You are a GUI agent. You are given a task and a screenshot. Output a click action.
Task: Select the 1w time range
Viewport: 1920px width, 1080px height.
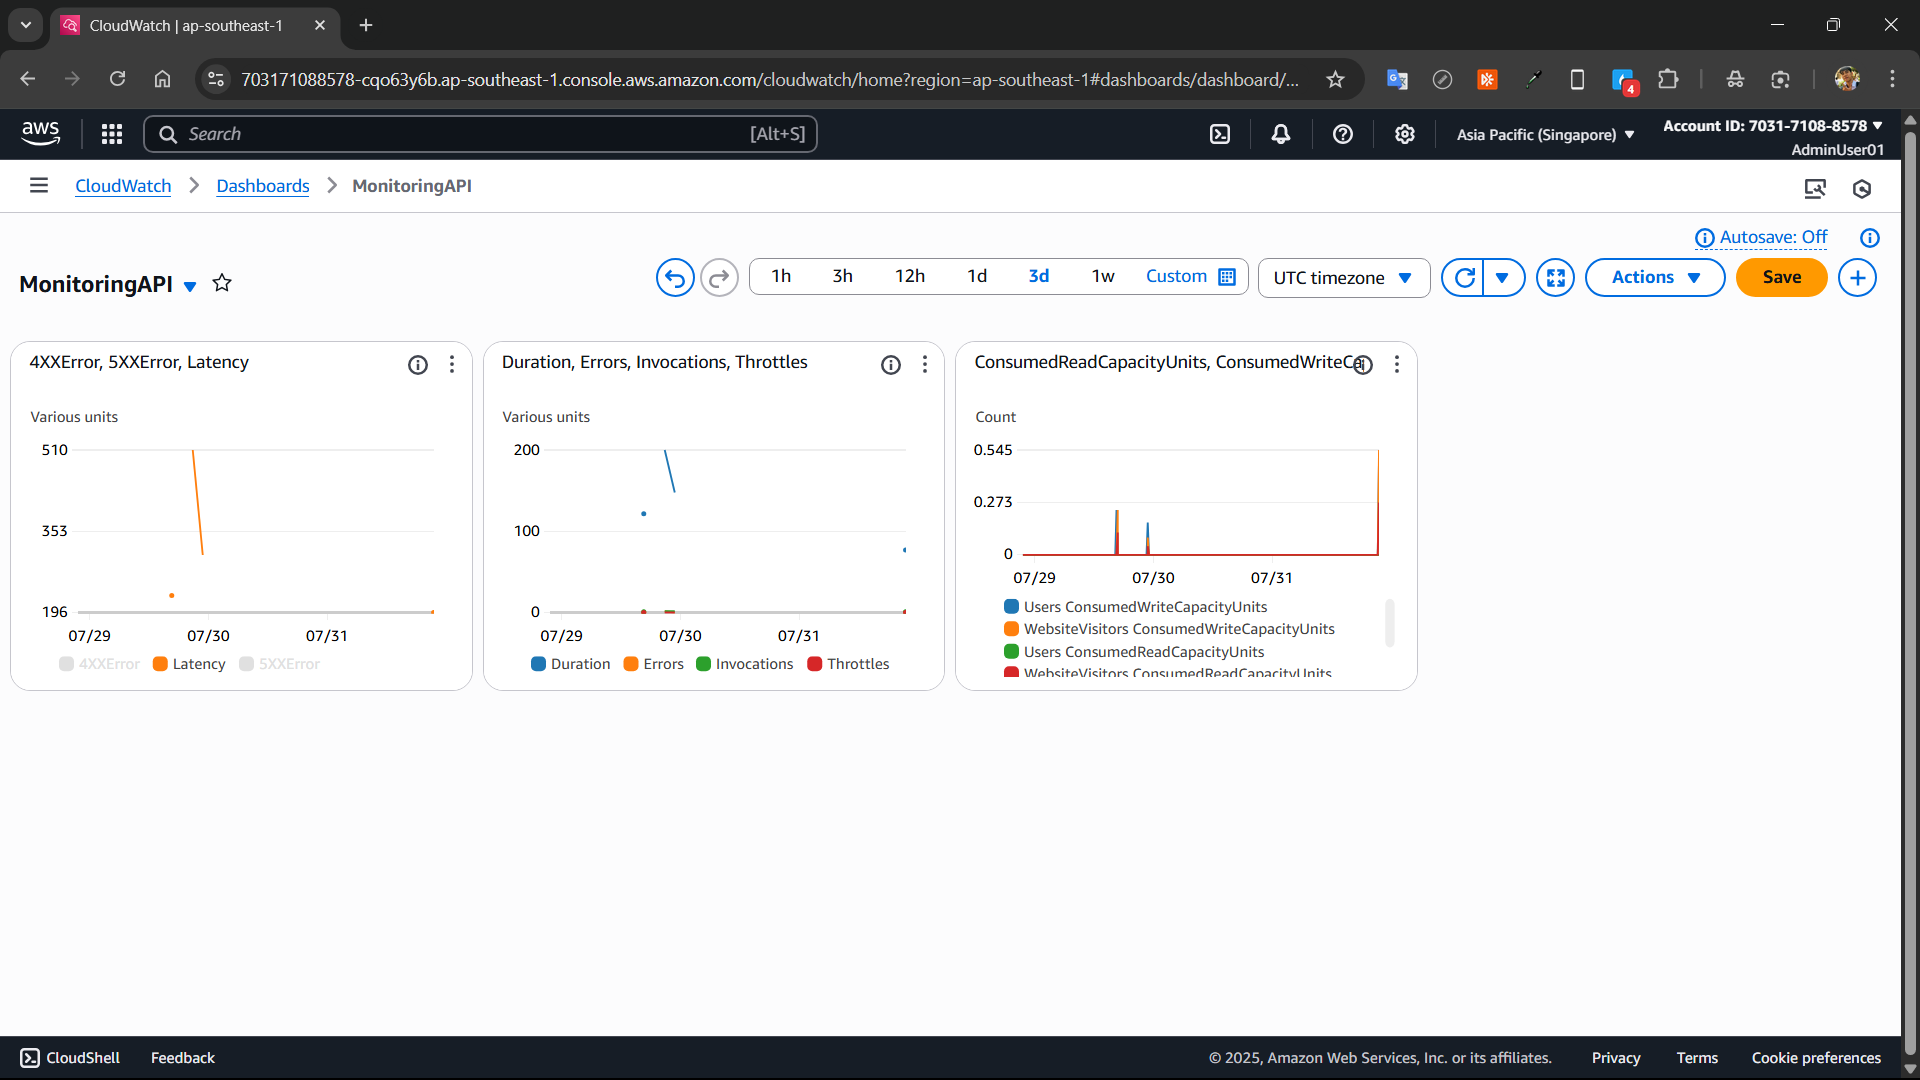pyautogui.click(x=1103, y=276)
